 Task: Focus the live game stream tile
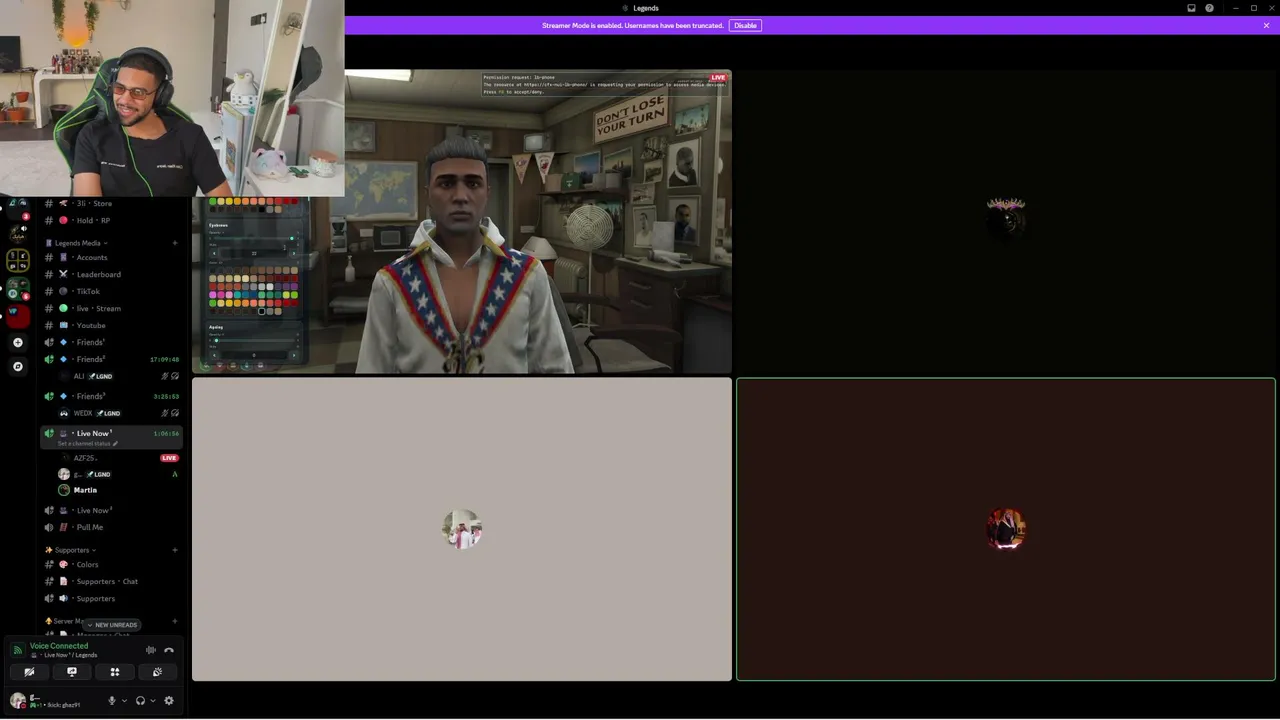pos(462,221)
